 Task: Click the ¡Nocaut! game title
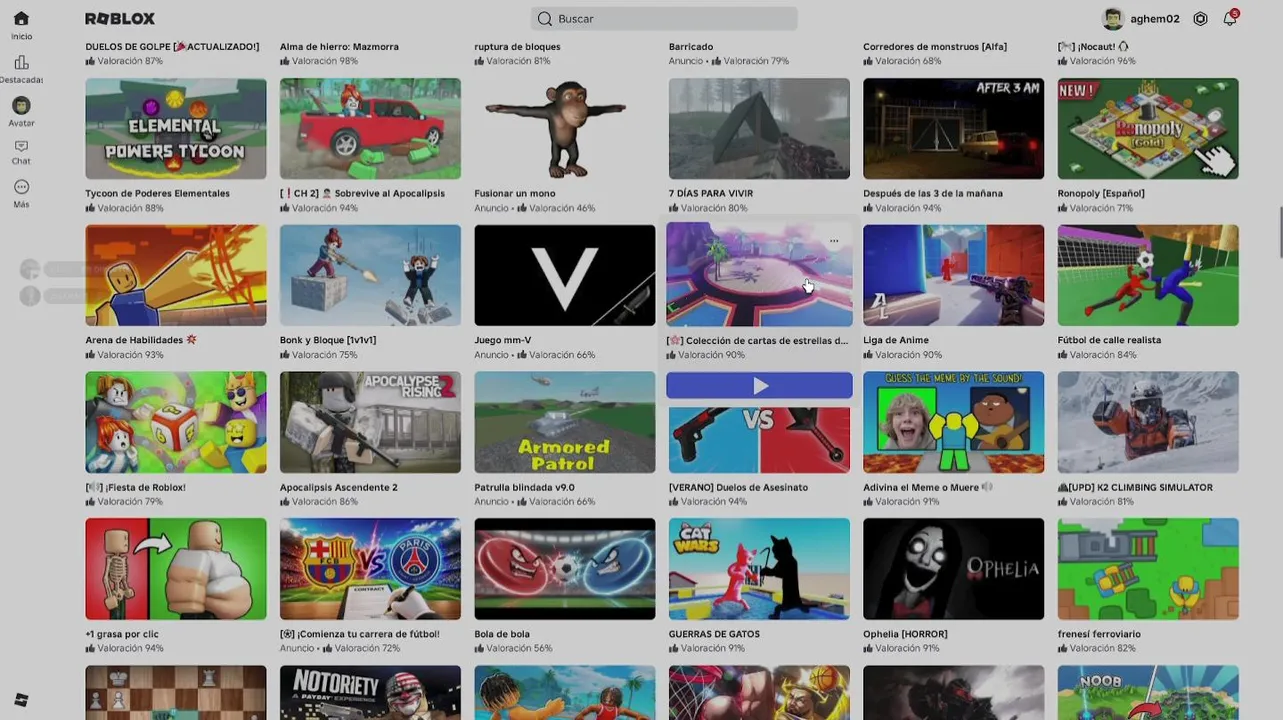pyautogui.click(x=1093, y=47)
